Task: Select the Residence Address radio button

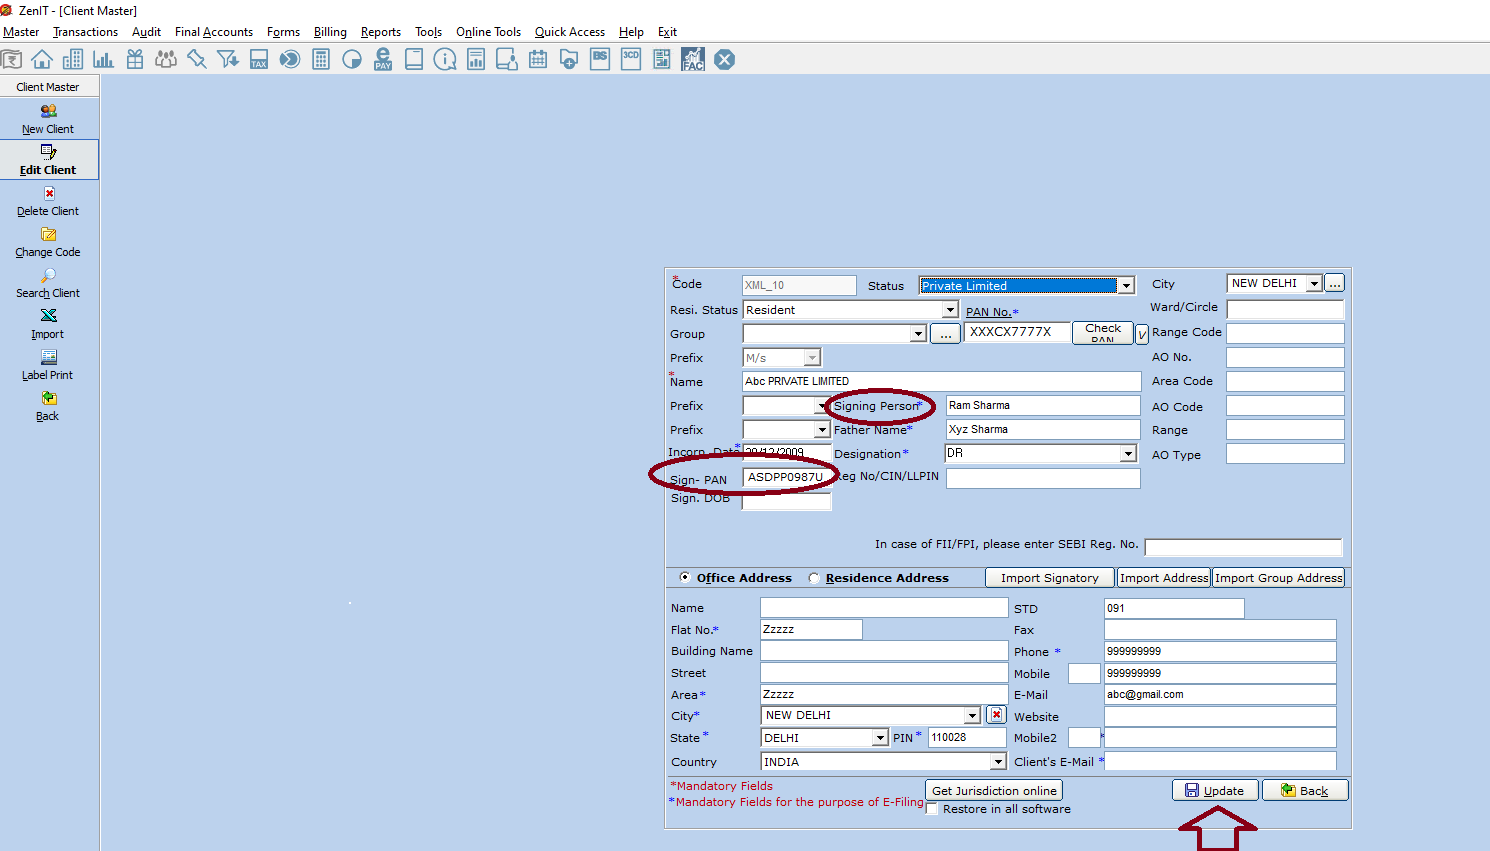Action: click(814, 578)
